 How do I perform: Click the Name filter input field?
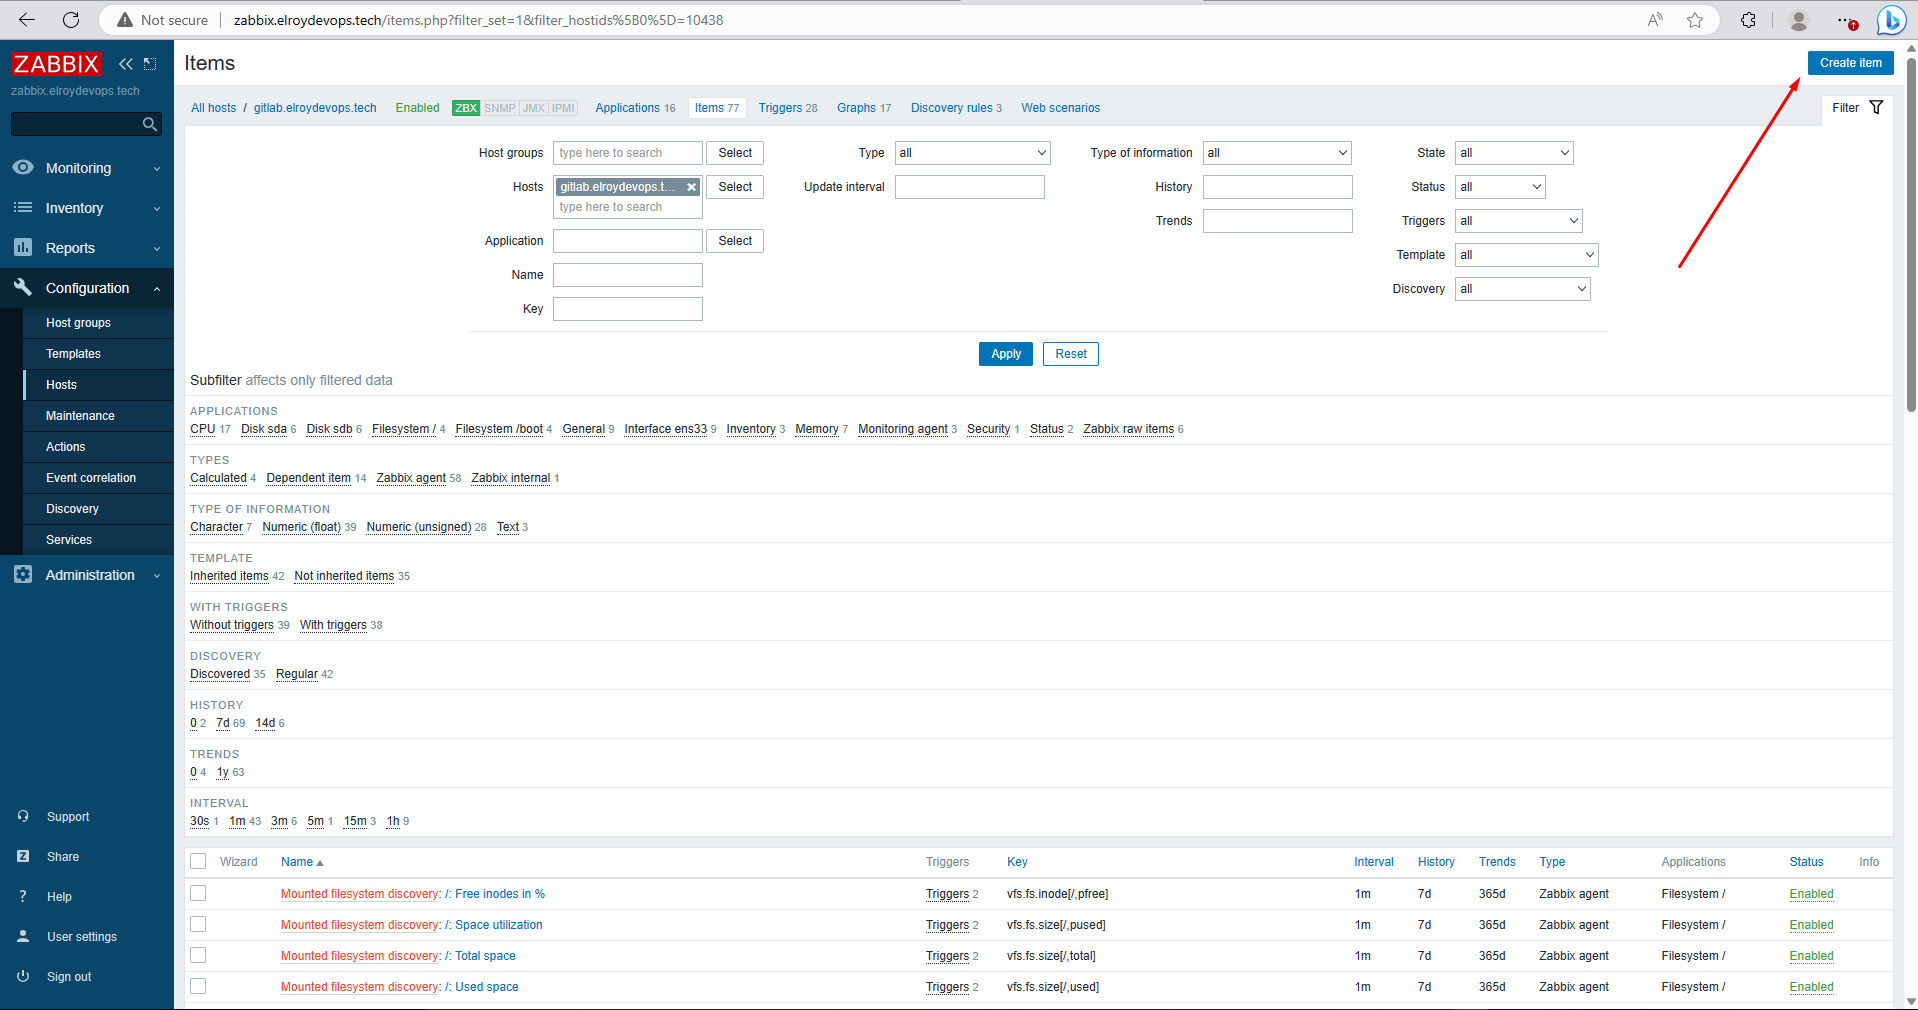click(x=628, y=275)
